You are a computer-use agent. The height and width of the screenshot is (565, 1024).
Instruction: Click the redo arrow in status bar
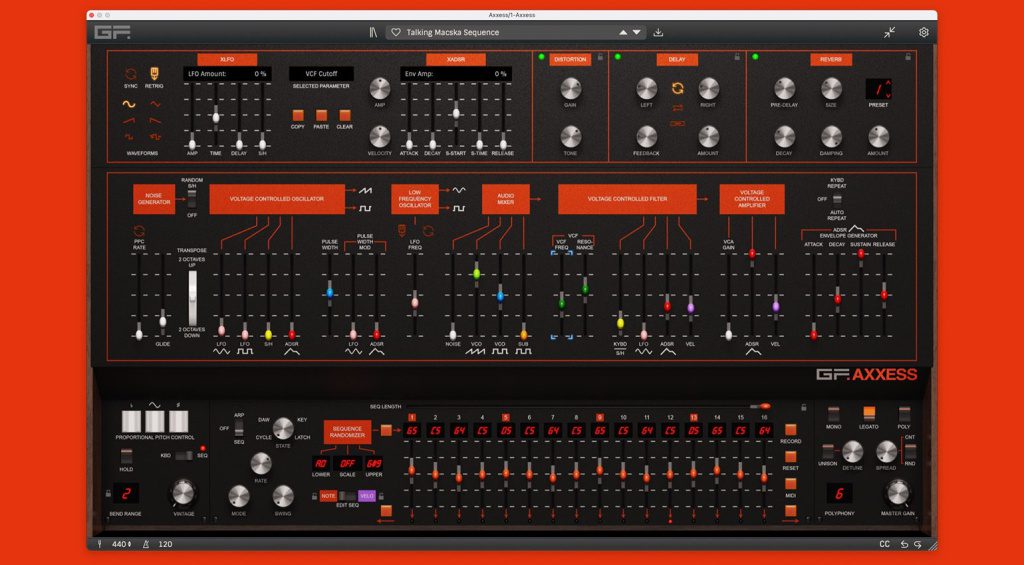click(918, 544)
